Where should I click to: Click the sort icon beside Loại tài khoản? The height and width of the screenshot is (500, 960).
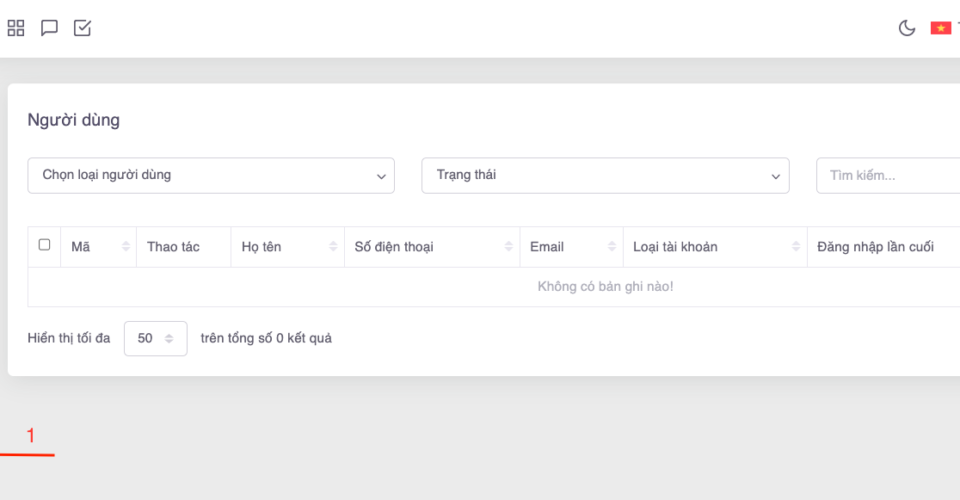click(796, 247)
